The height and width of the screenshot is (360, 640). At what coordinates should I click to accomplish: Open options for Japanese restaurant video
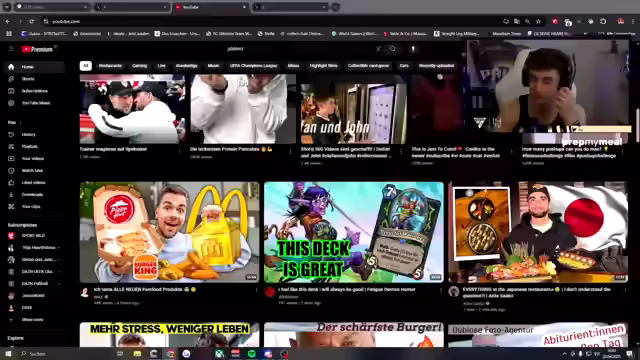[x=625, y=291]
